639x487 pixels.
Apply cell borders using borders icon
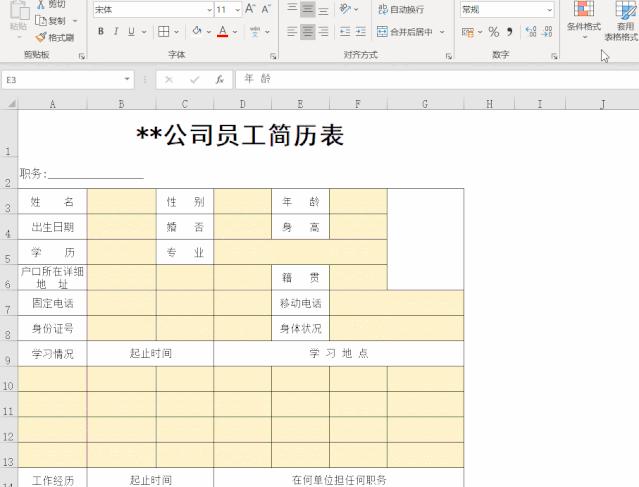coord(163,31)
